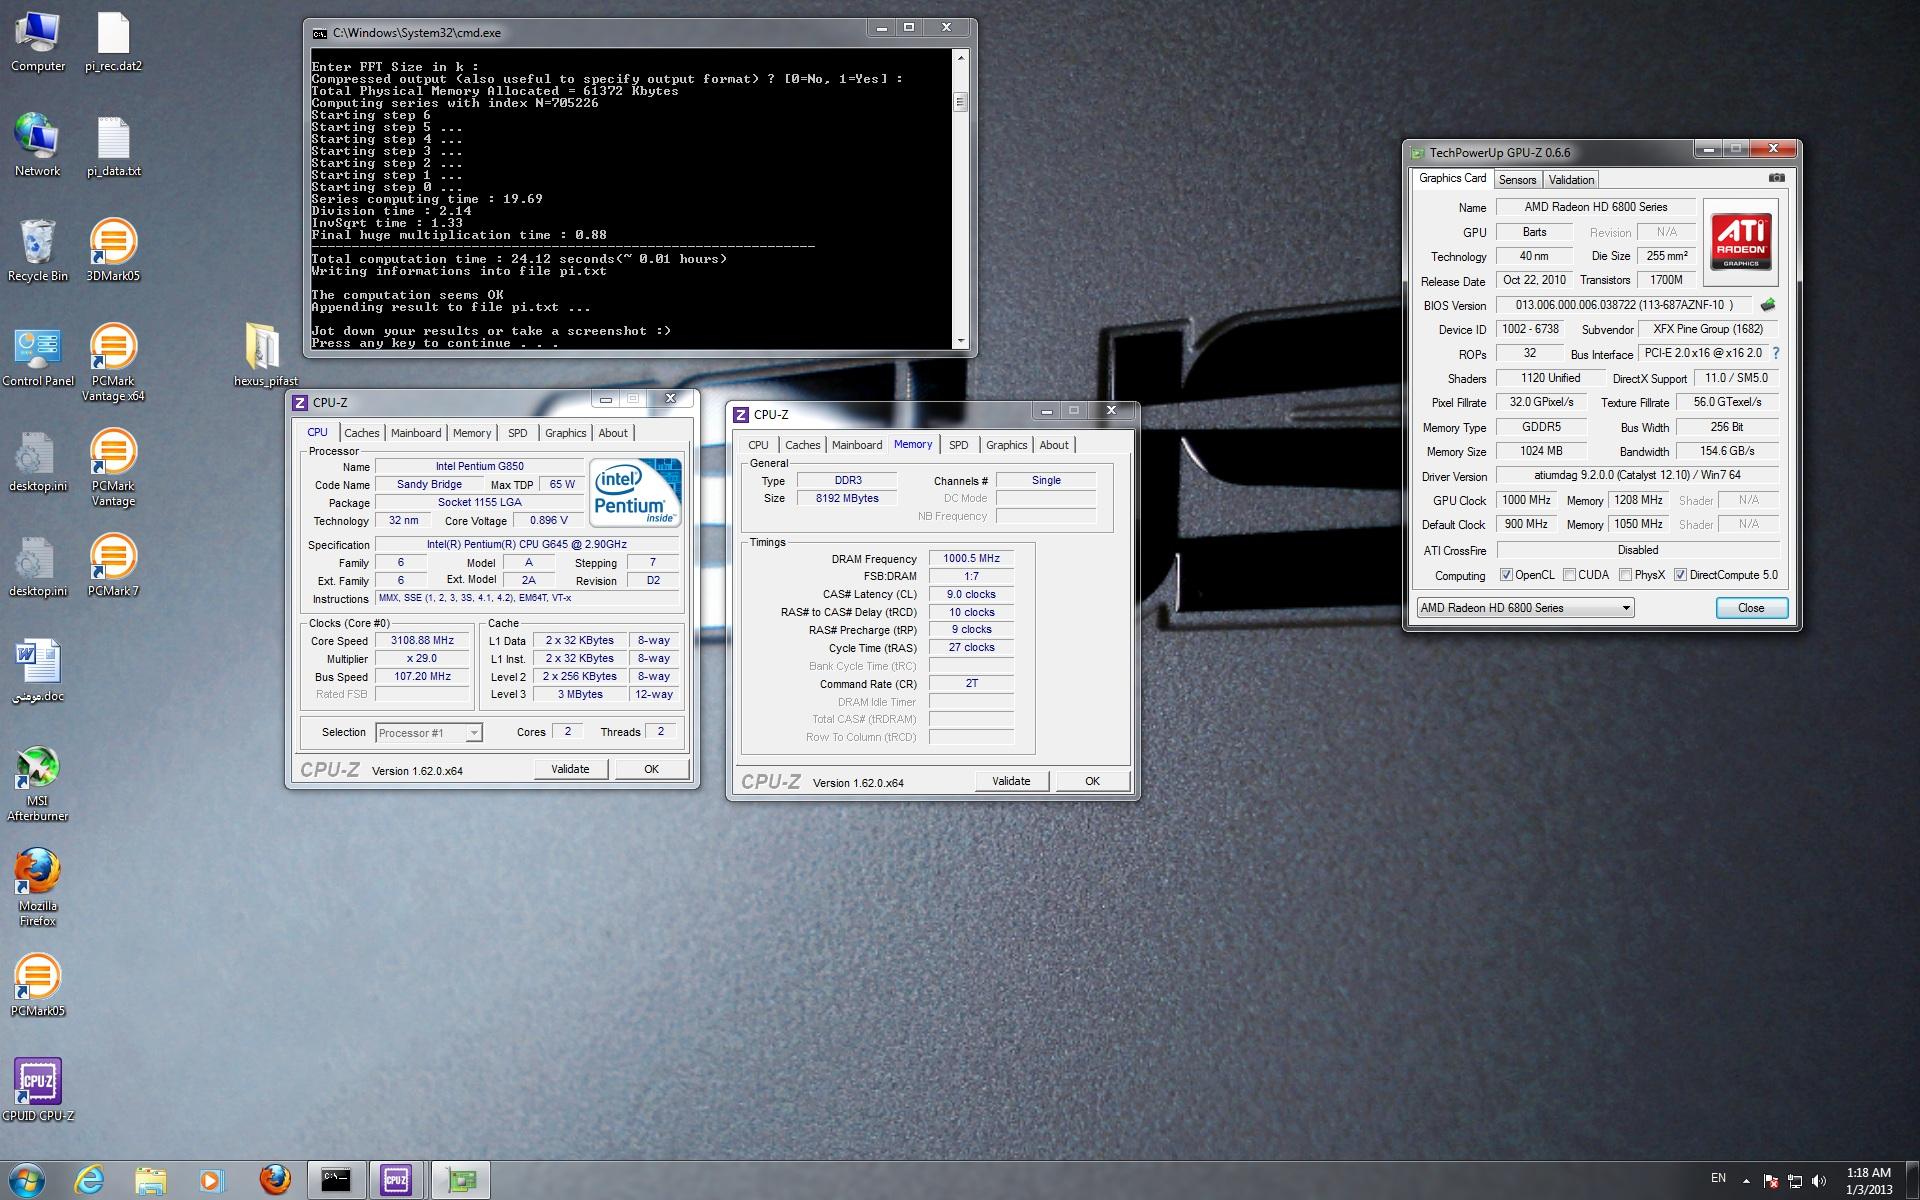Select CPU tab in right CPU-Z window
The image size is (1920, 1200).
pyautogui.click(x=758, y=445)
